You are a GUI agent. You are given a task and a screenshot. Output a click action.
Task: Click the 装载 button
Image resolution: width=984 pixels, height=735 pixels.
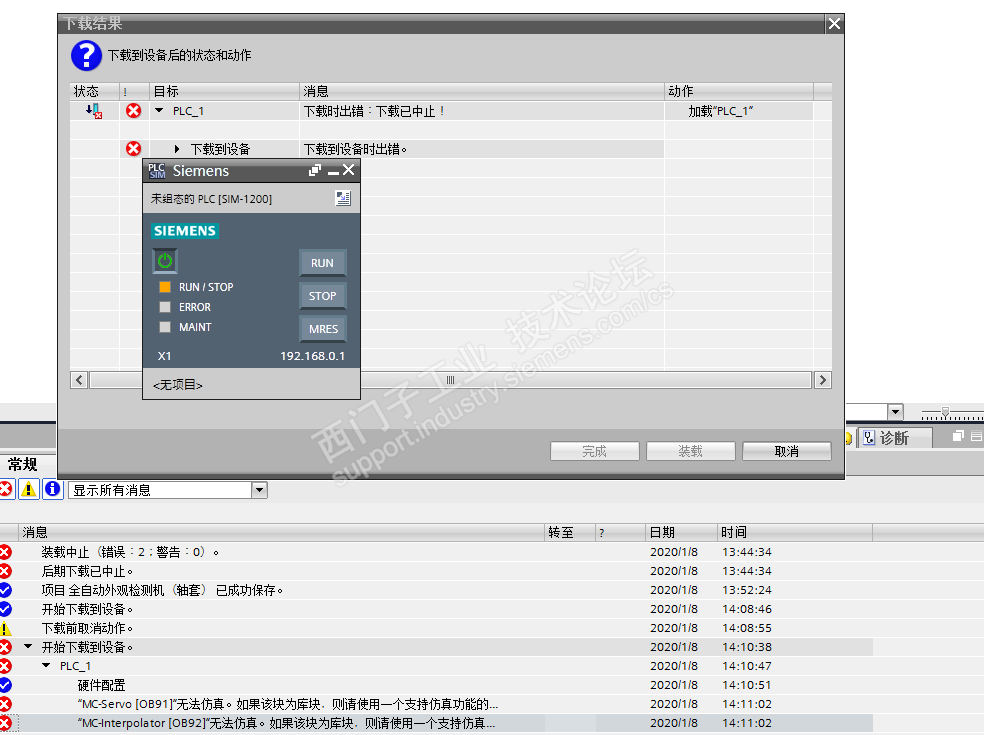[x=690, y=451]
